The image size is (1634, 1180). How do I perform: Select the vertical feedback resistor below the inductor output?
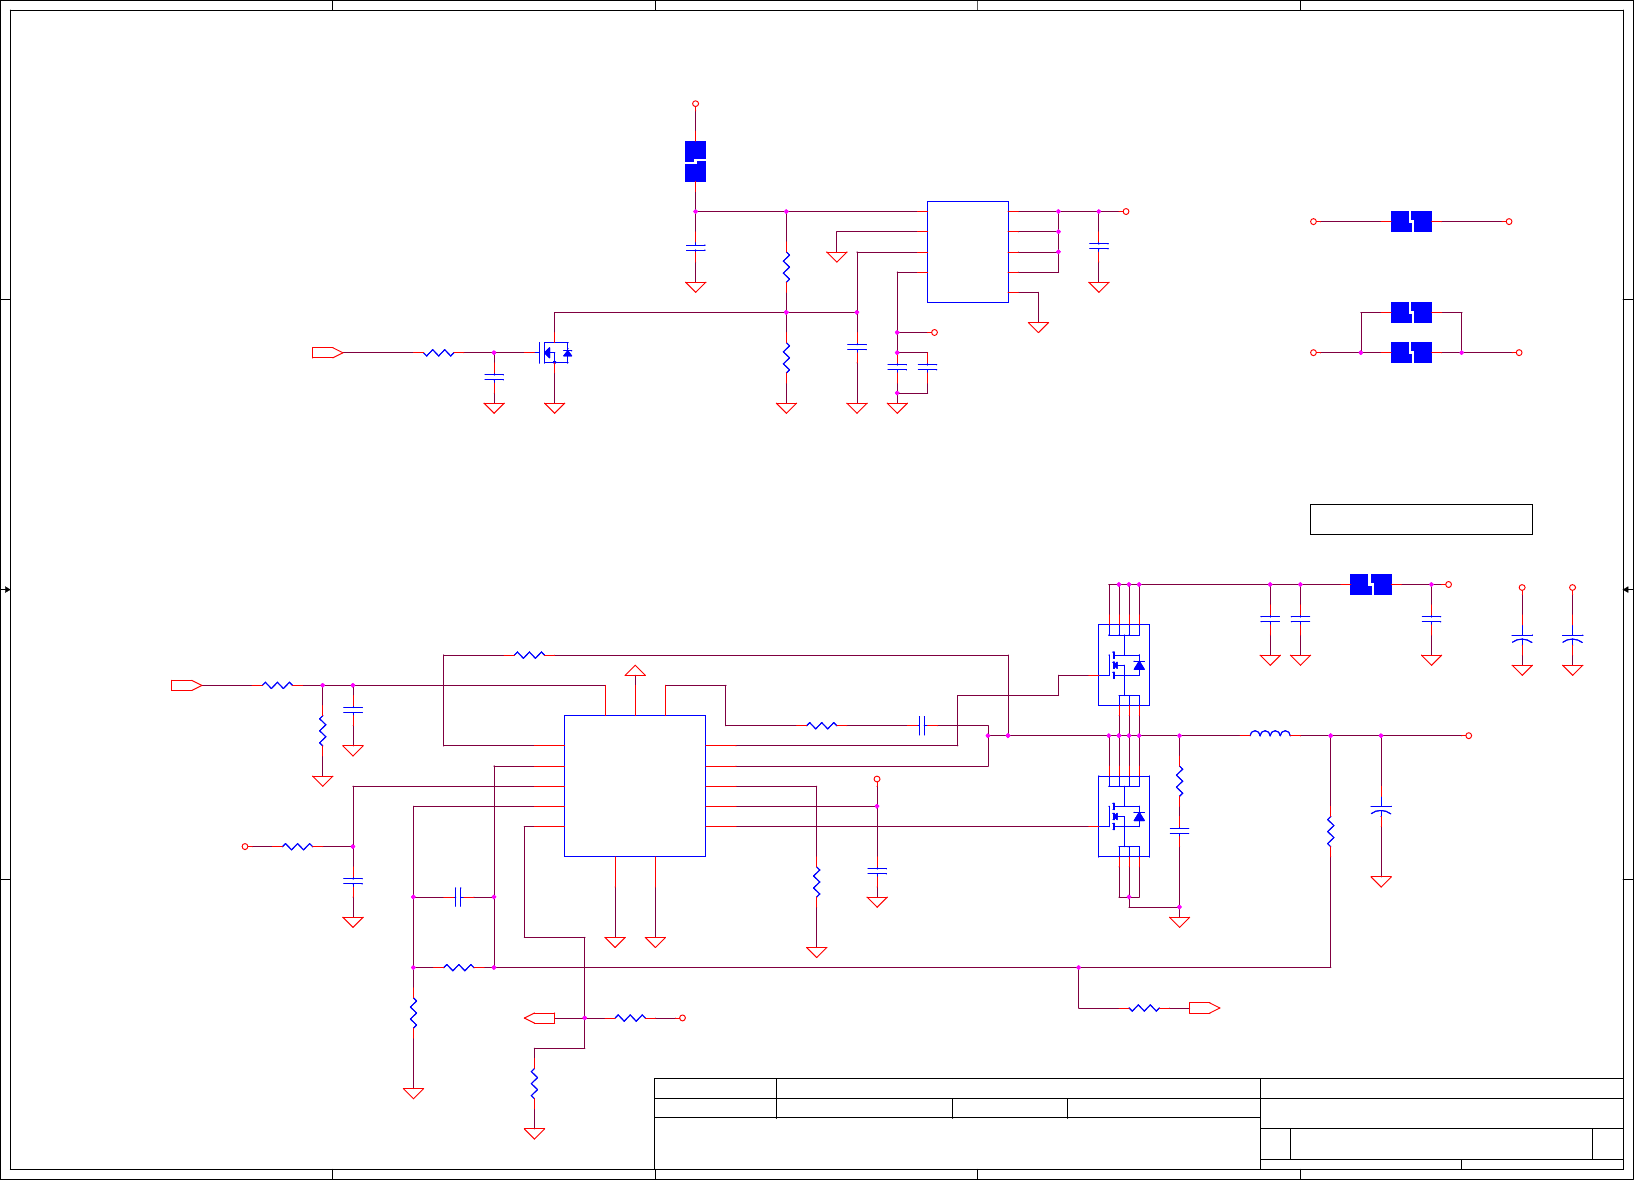(x=1330, y=831)
